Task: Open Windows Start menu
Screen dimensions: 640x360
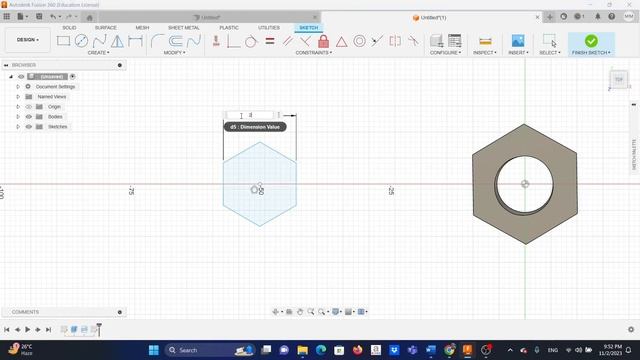Action: click(154, 350)
